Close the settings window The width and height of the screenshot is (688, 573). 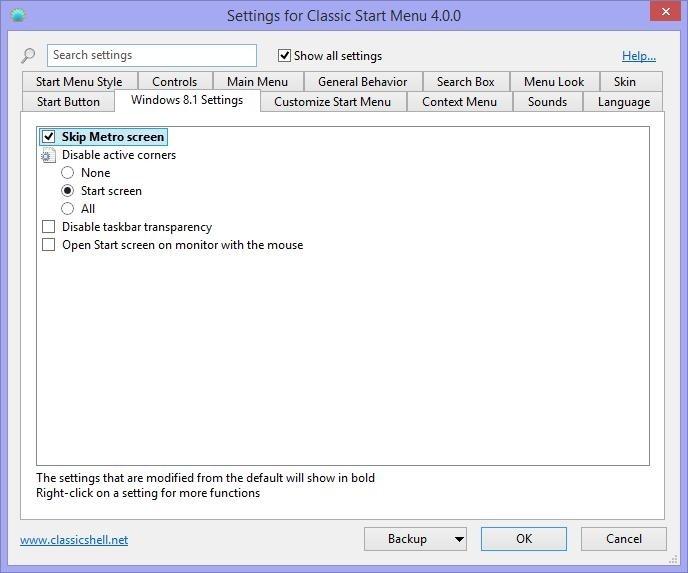click(665, 11)
